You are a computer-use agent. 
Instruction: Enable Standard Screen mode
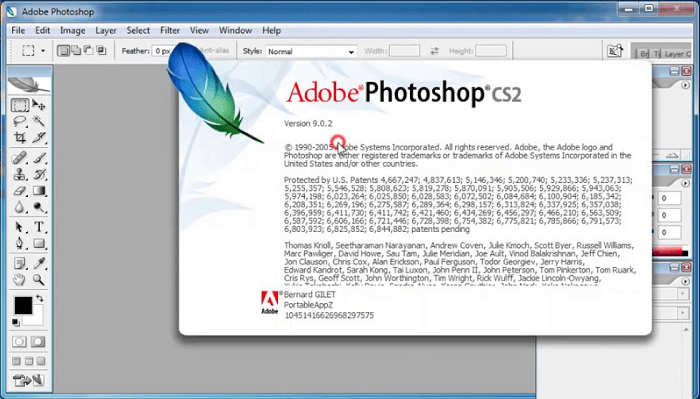pyautogui.click(x=17, y=361)
